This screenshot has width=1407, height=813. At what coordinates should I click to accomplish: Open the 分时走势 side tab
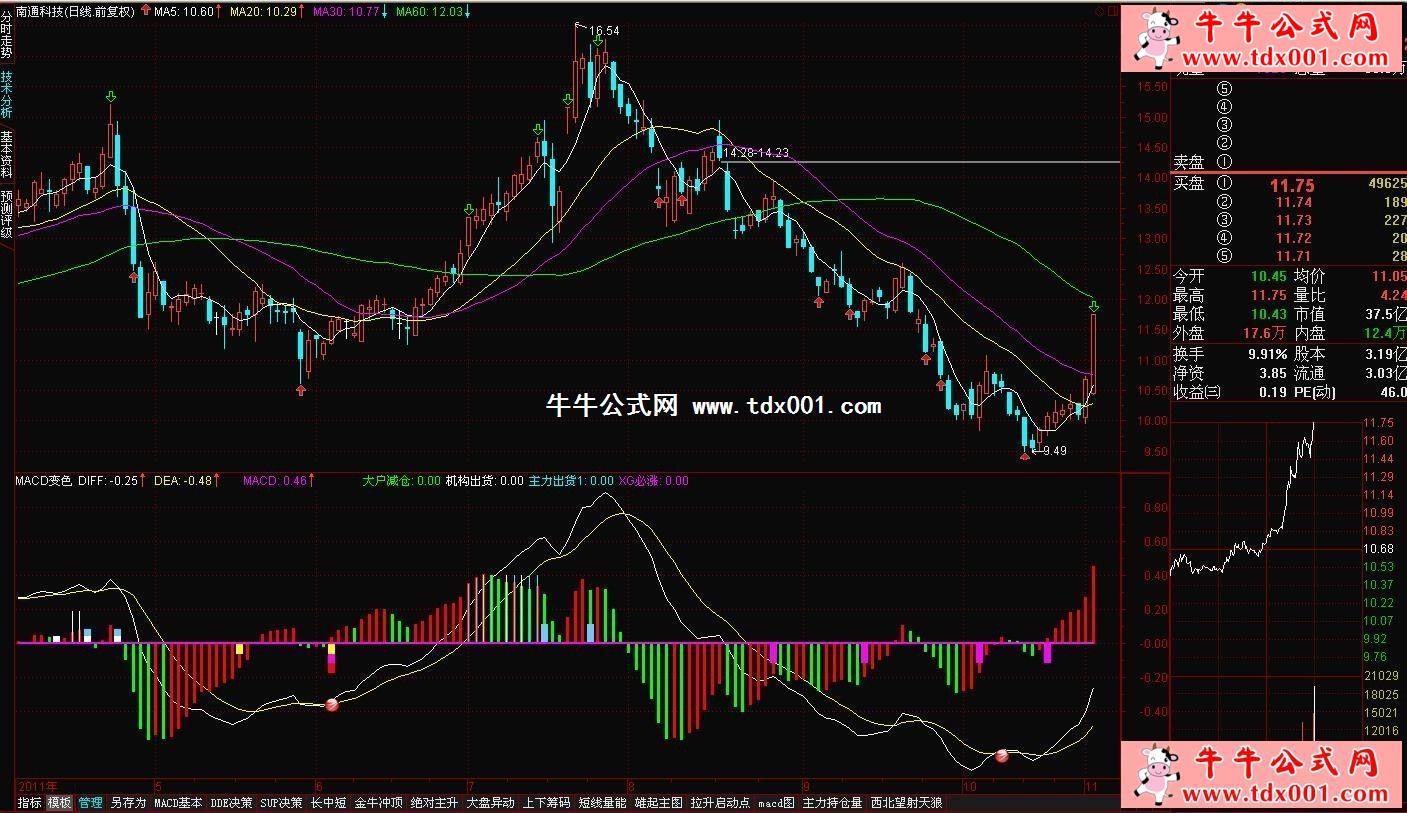(x=7, y=37)
